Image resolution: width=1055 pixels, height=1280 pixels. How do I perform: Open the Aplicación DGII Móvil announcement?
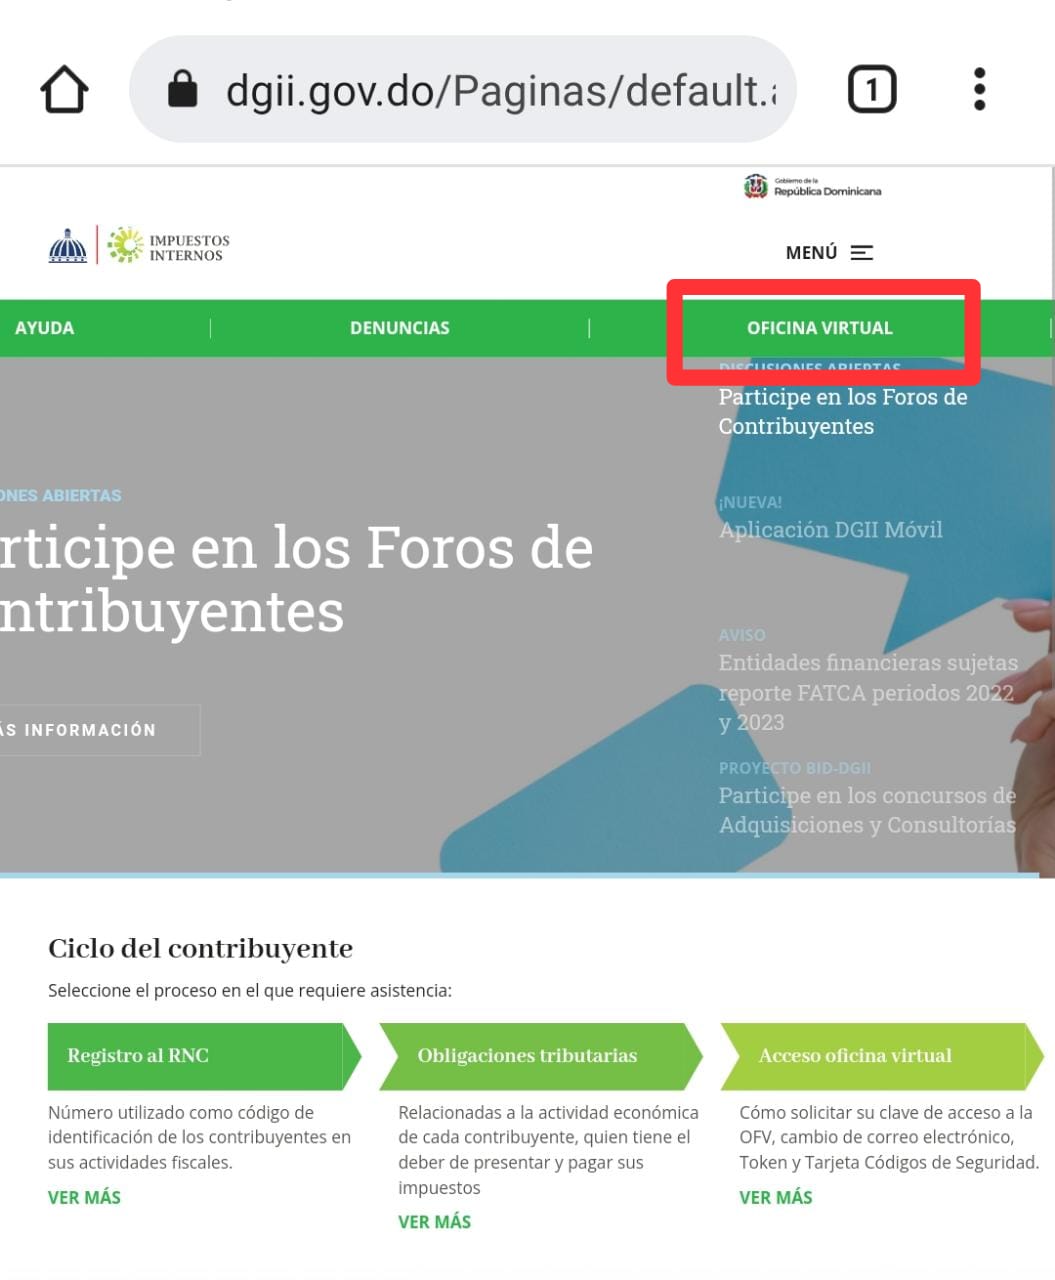[x=830, y=529]
